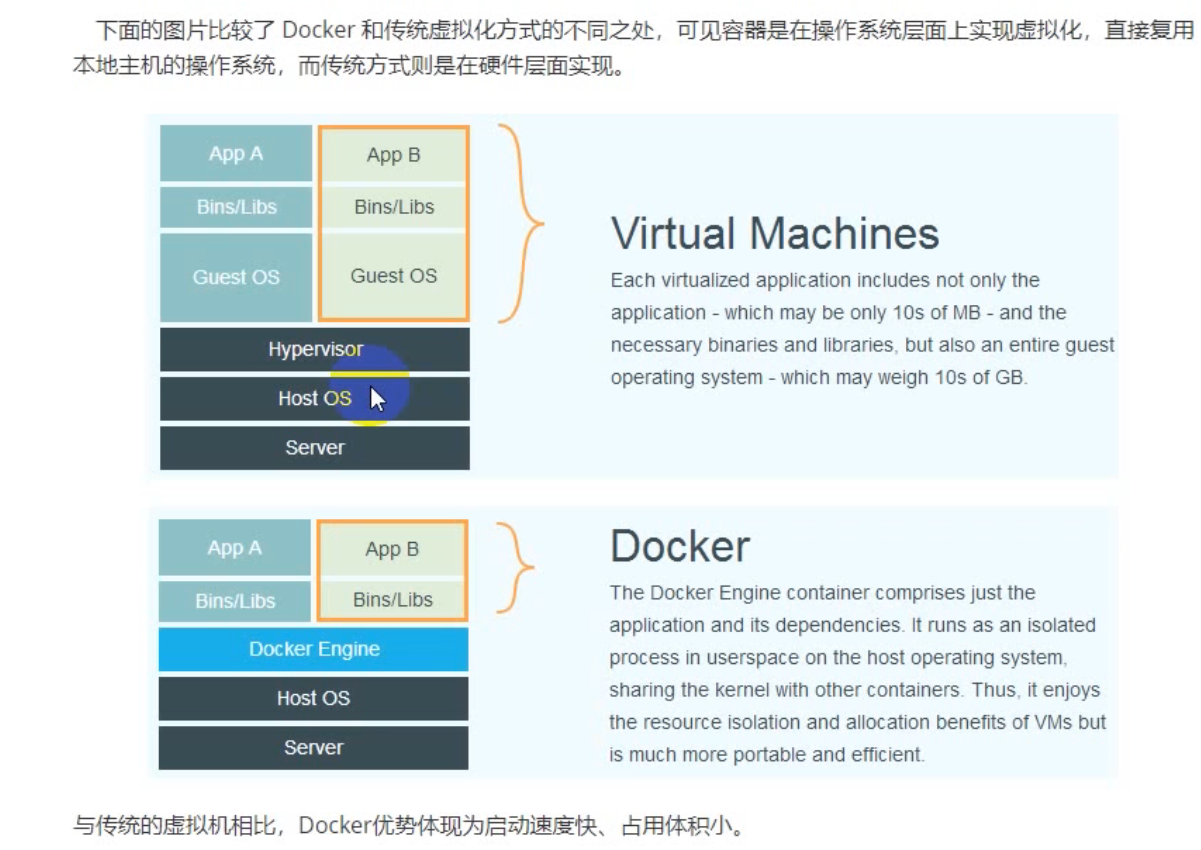Click the blue Guest OS block
This screenshot has width=1201, height=850.
tap(236, 277)
